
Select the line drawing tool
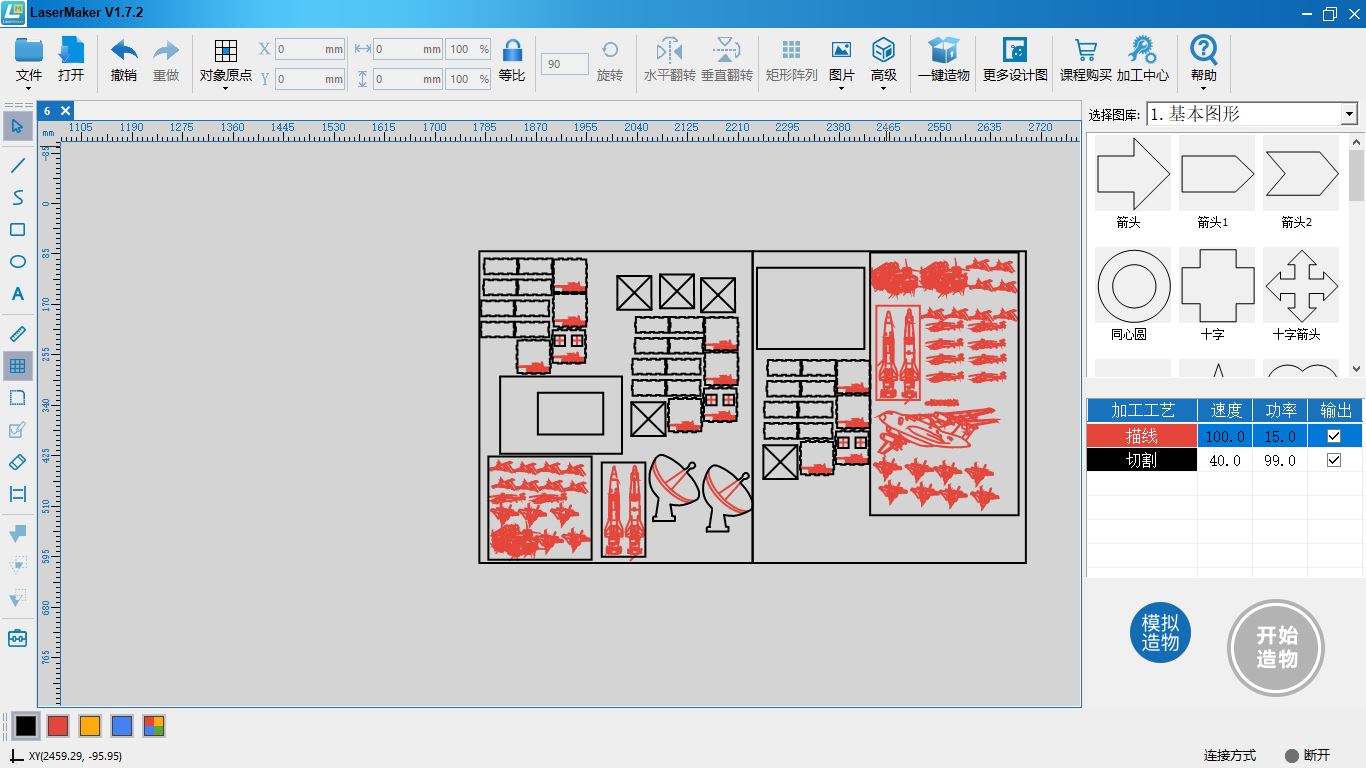(17, 165)
